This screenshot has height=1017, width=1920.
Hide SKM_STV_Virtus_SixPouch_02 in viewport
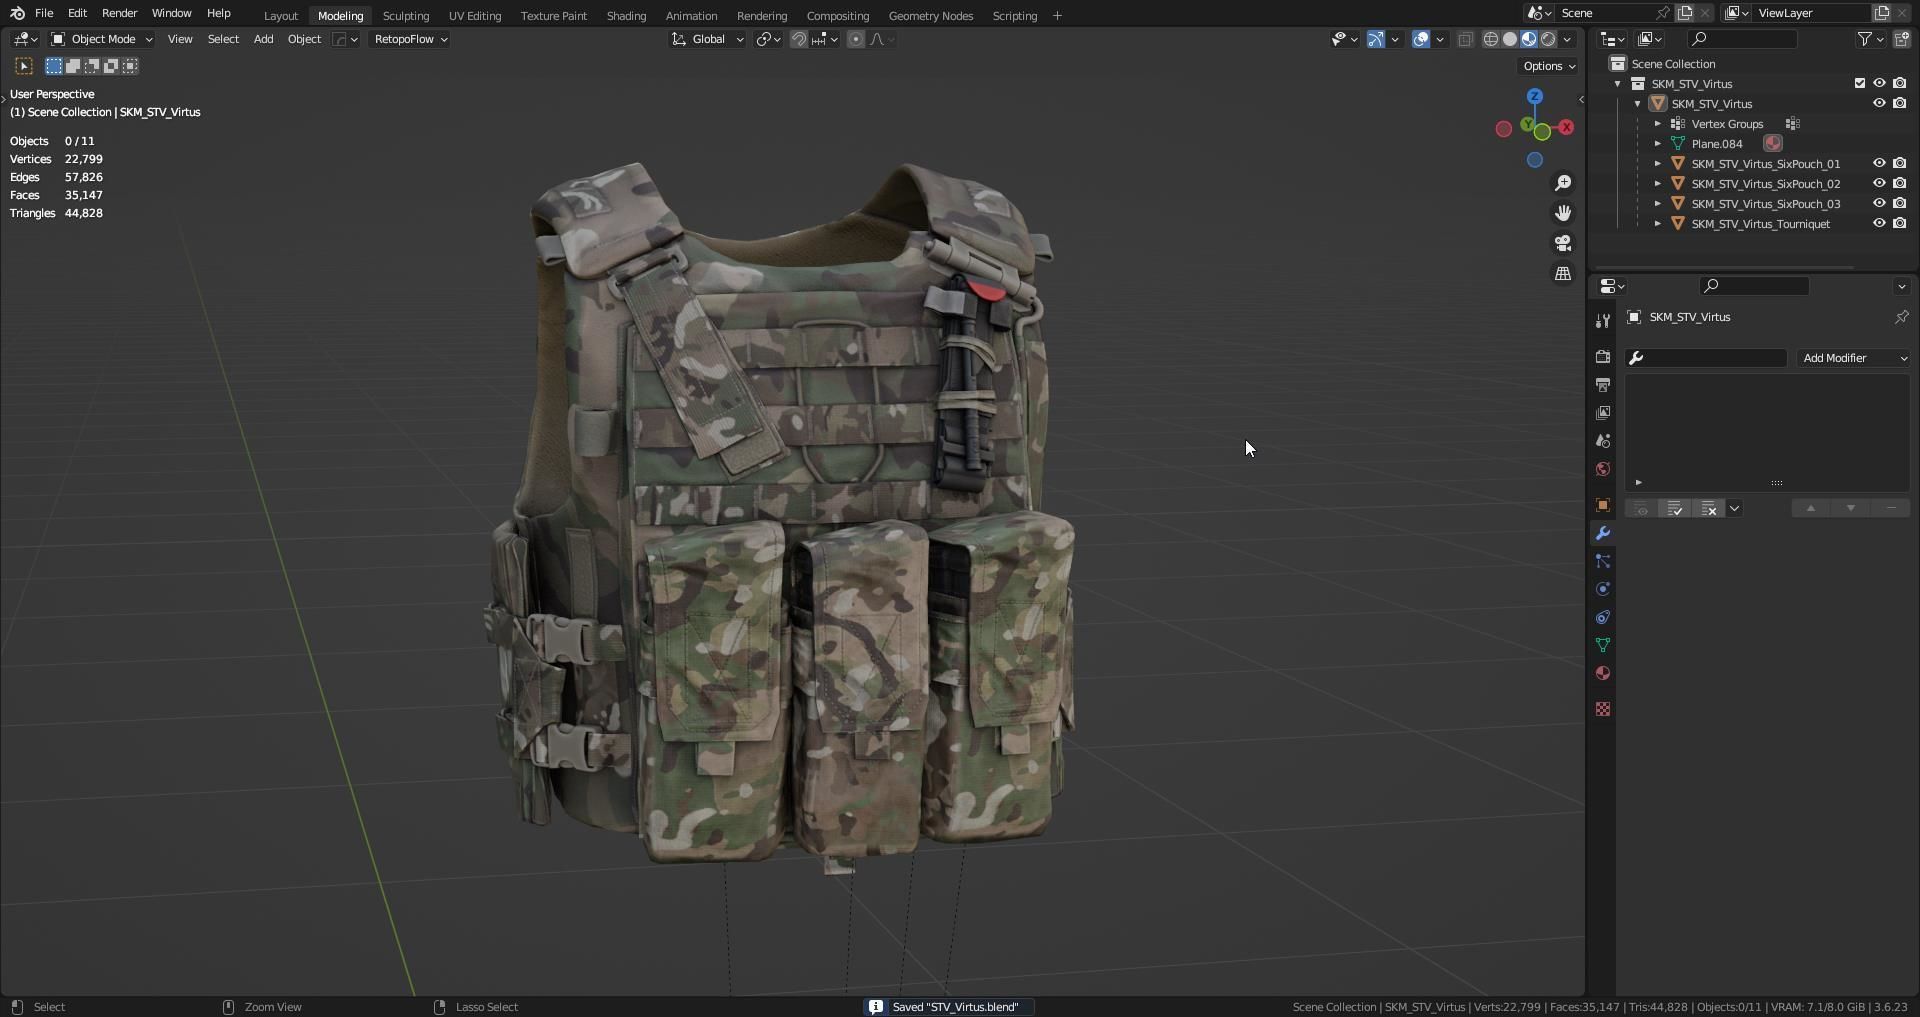(x=1879, y=183)
